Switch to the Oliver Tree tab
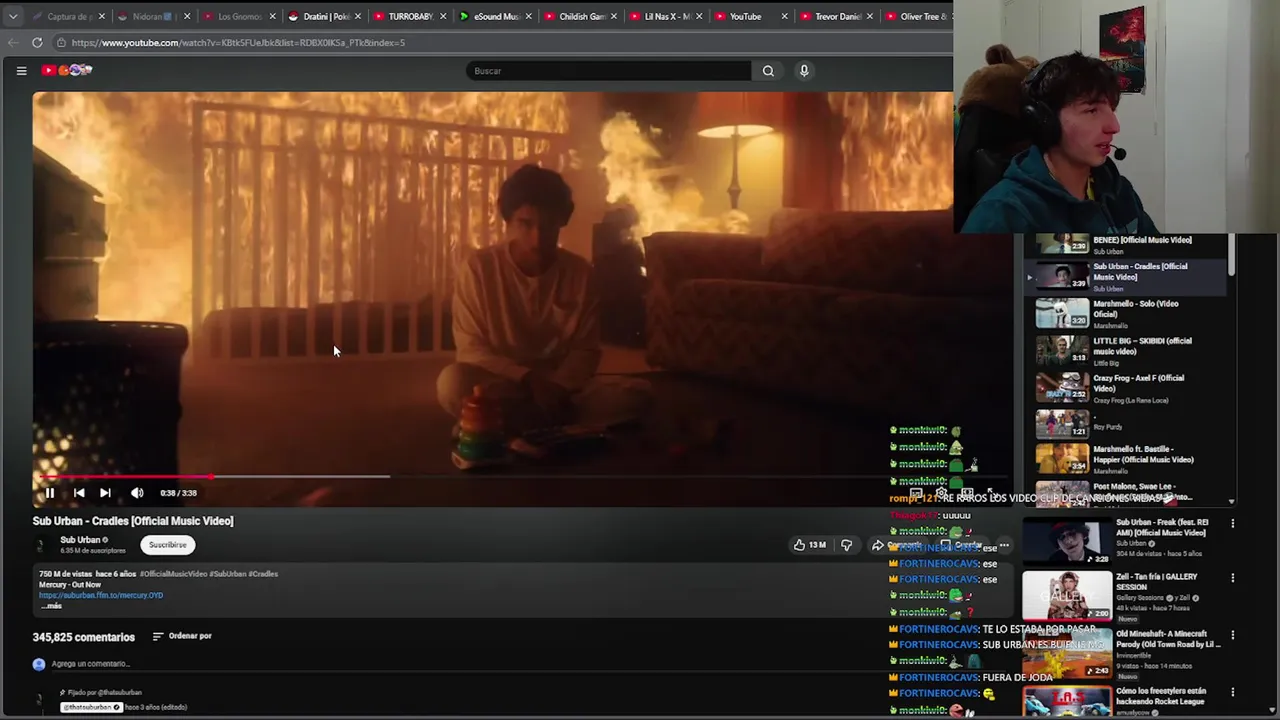 point(916,16)
